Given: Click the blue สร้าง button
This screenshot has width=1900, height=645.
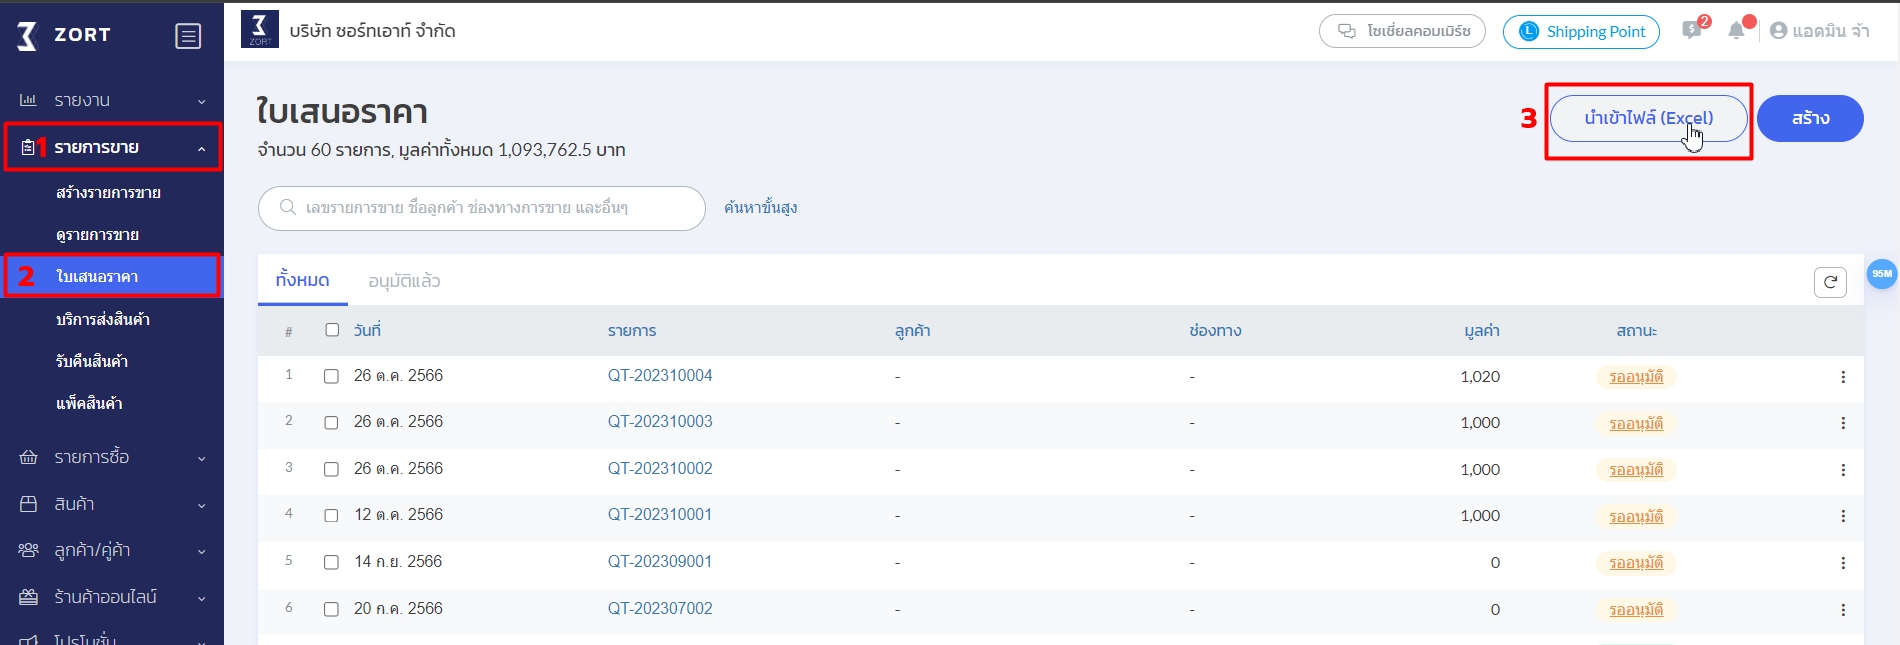Looking at the screenshot, I should click(1809, 118).
